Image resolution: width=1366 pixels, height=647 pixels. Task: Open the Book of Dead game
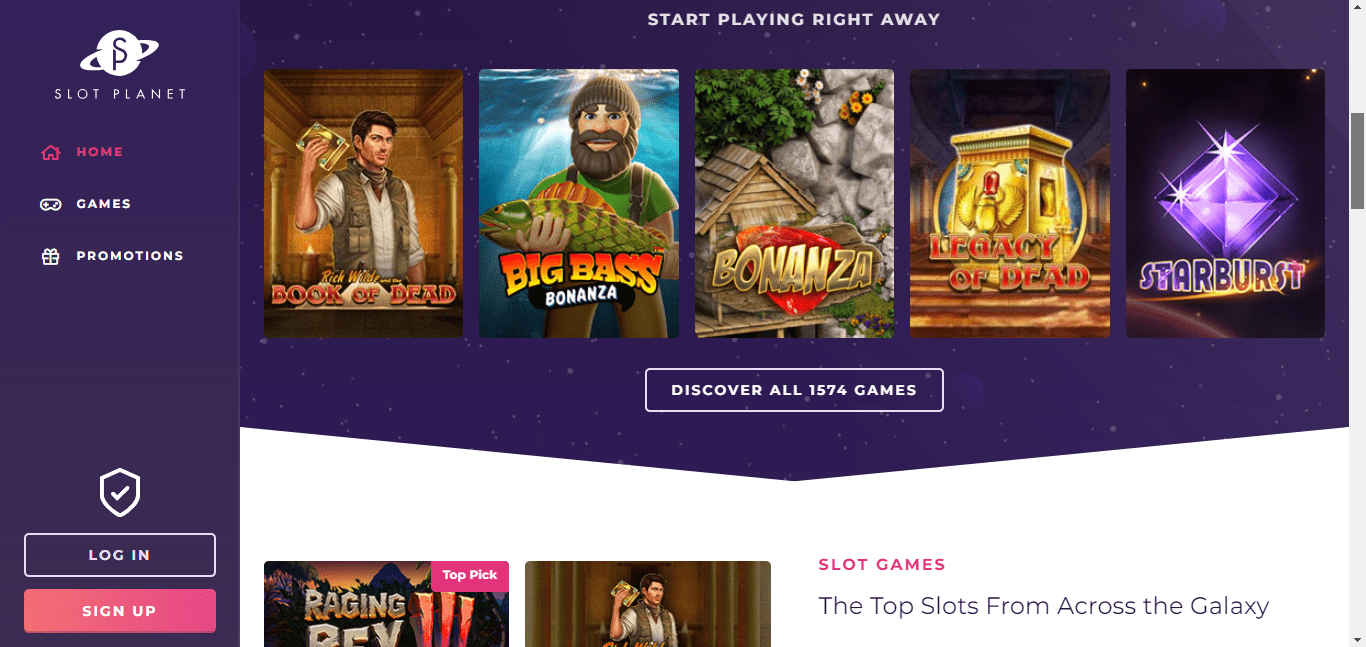point(363,203)
